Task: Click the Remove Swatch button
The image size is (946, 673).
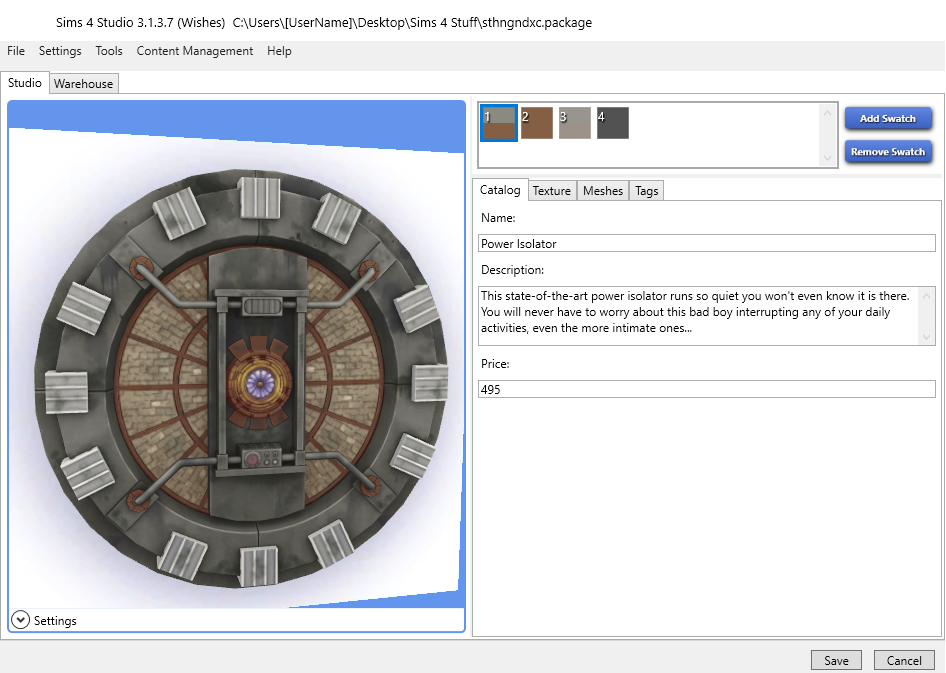Action: 888,152
